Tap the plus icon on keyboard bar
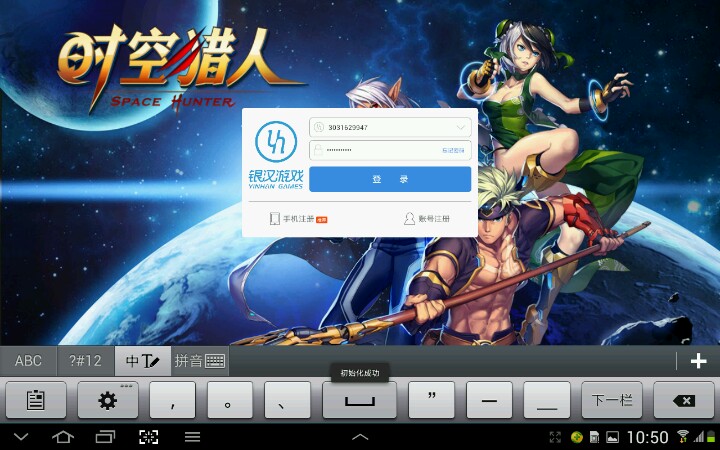This screenshot has width=720, height=450. click(x=699, y=361)
